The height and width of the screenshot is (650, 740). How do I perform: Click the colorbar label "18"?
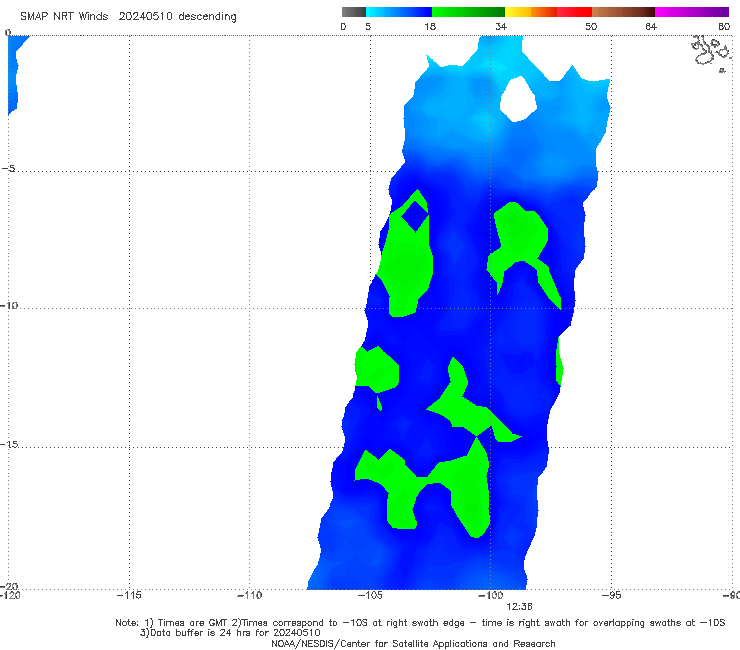coord(430,26)
